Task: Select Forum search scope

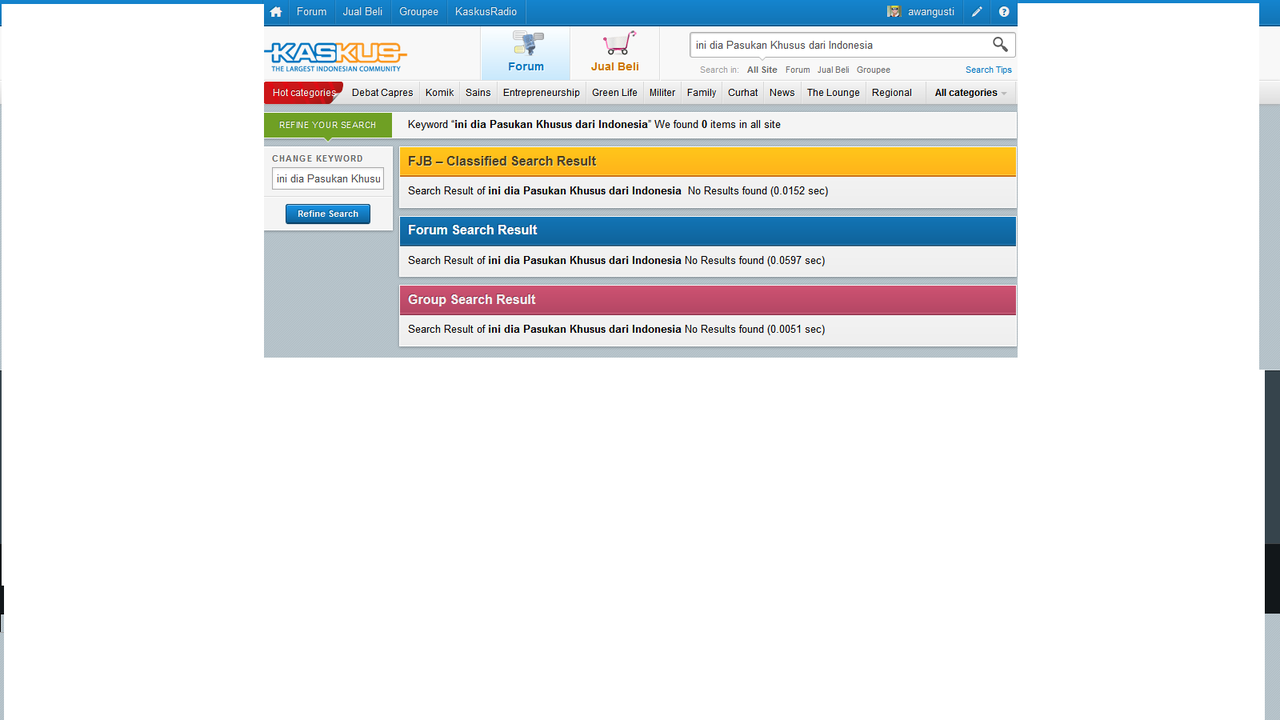Action: click(x=797, y=70)
